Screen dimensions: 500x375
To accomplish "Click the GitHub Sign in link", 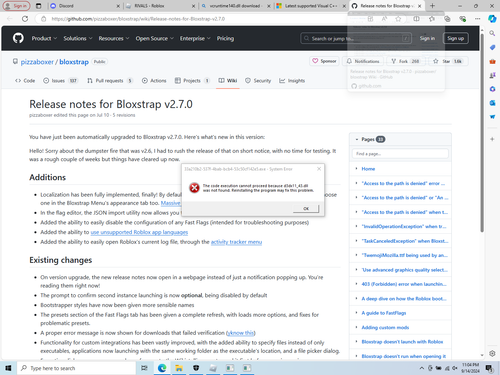I will pos(427,38).
